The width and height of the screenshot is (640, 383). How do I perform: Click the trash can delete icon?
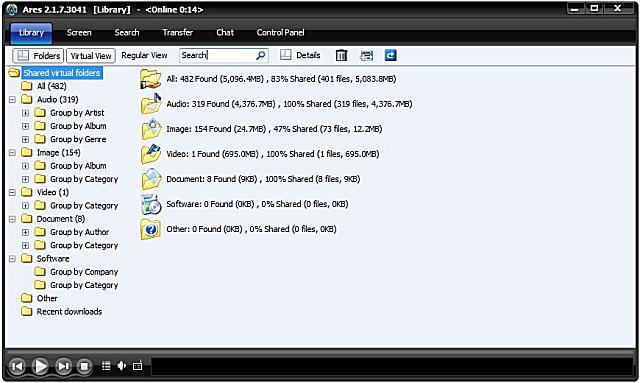click(341, 55)
